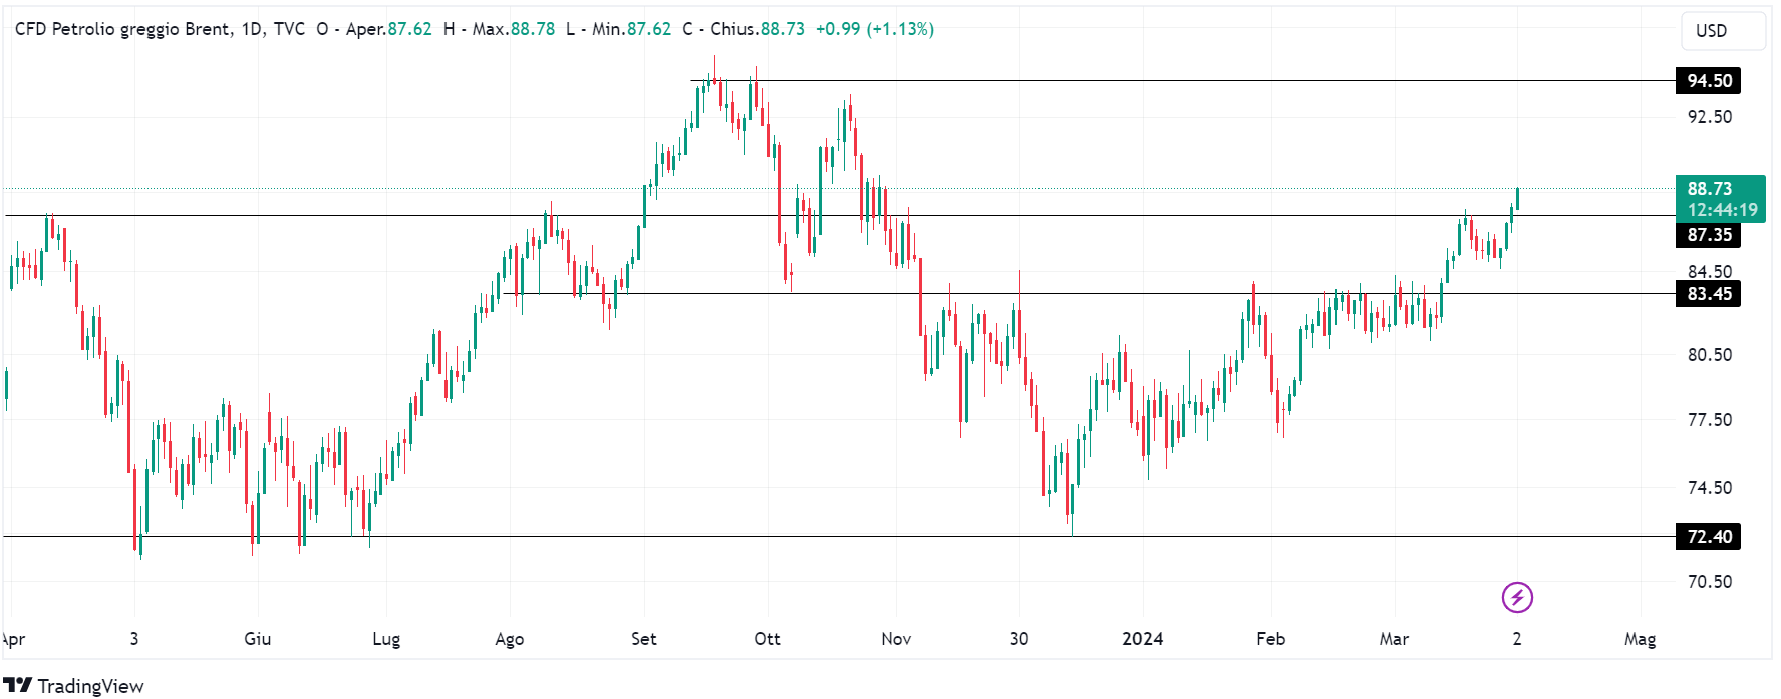Click the high value 88.78 in header
The height and width of the screenshot is (699, 1781).
coord(533,29)
